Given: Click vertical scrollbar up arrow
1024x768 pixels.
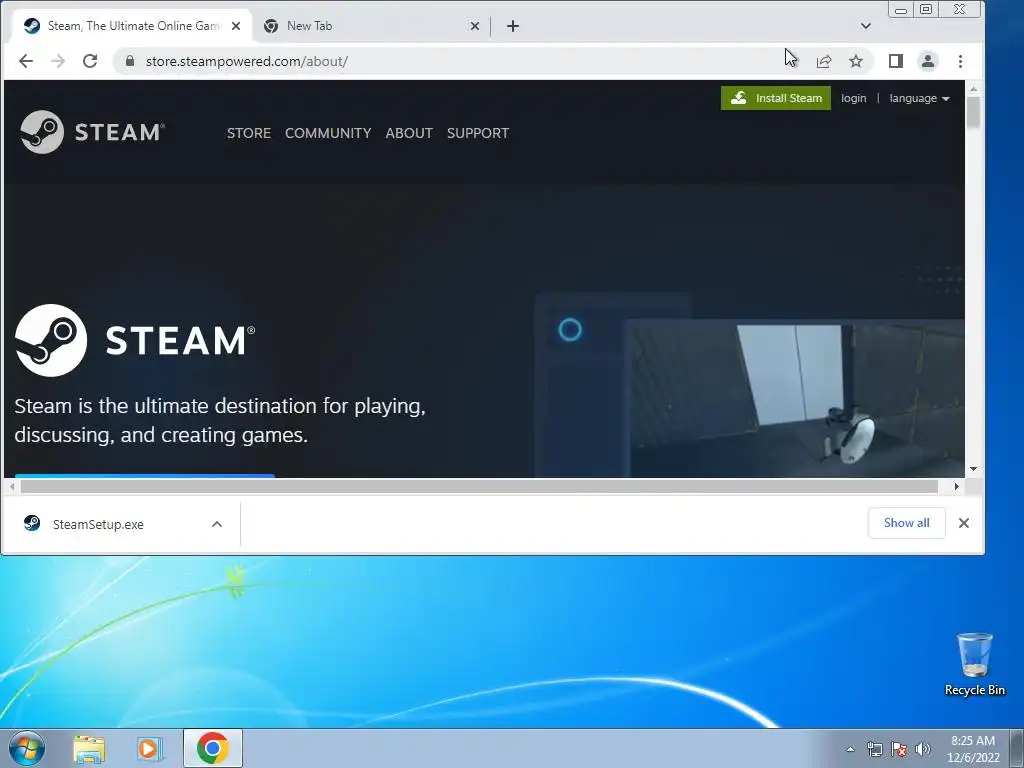Looking at the screenshot, I should (x=973, y=89).
